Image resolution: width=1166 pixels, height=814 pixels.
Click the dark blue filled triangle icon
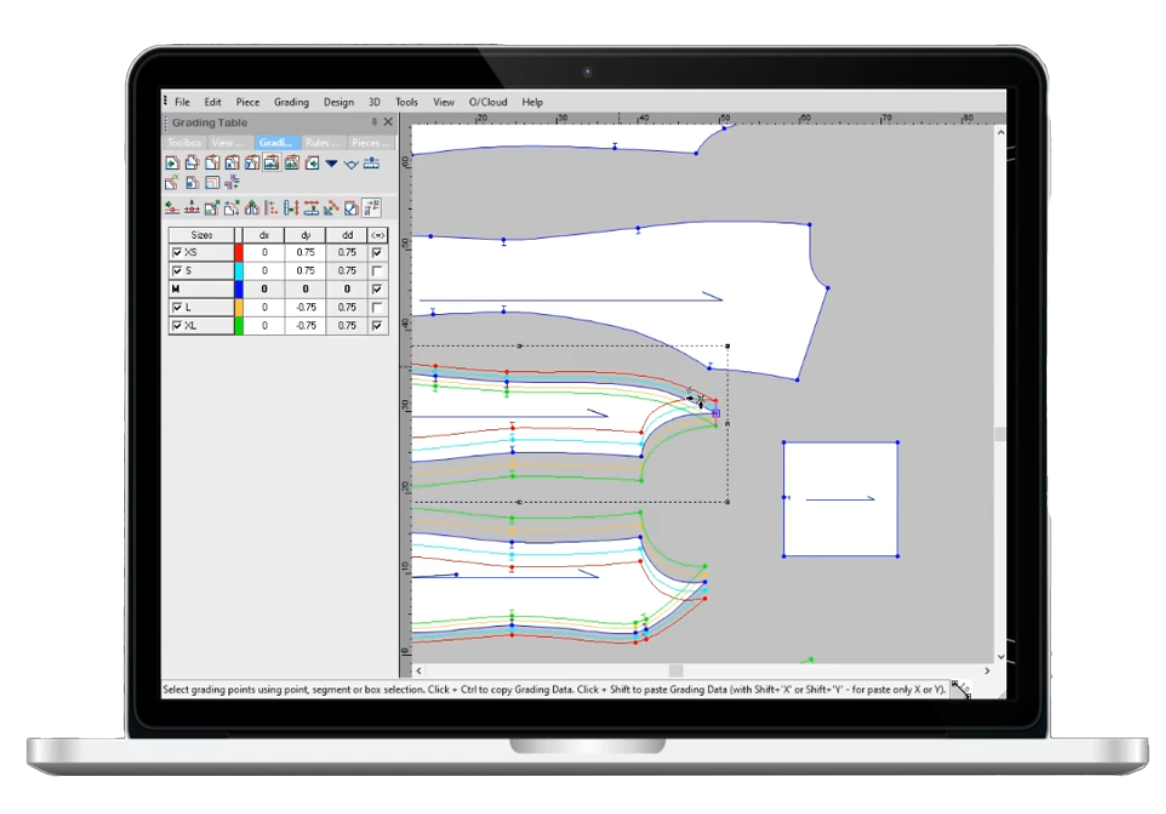click(x=331, y=164)
